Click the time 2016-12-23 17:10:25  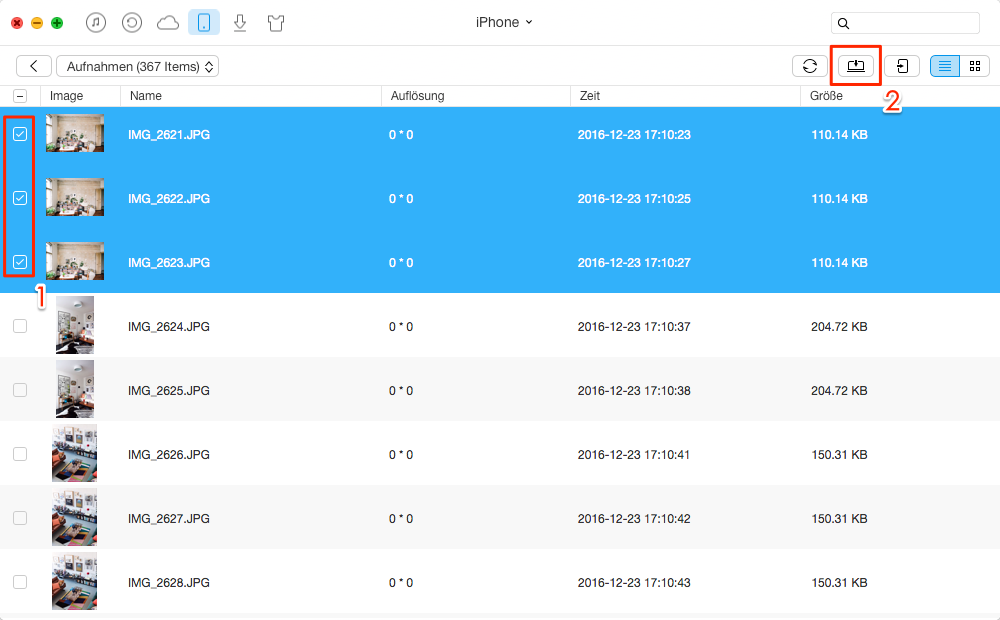tap(634, 198)
